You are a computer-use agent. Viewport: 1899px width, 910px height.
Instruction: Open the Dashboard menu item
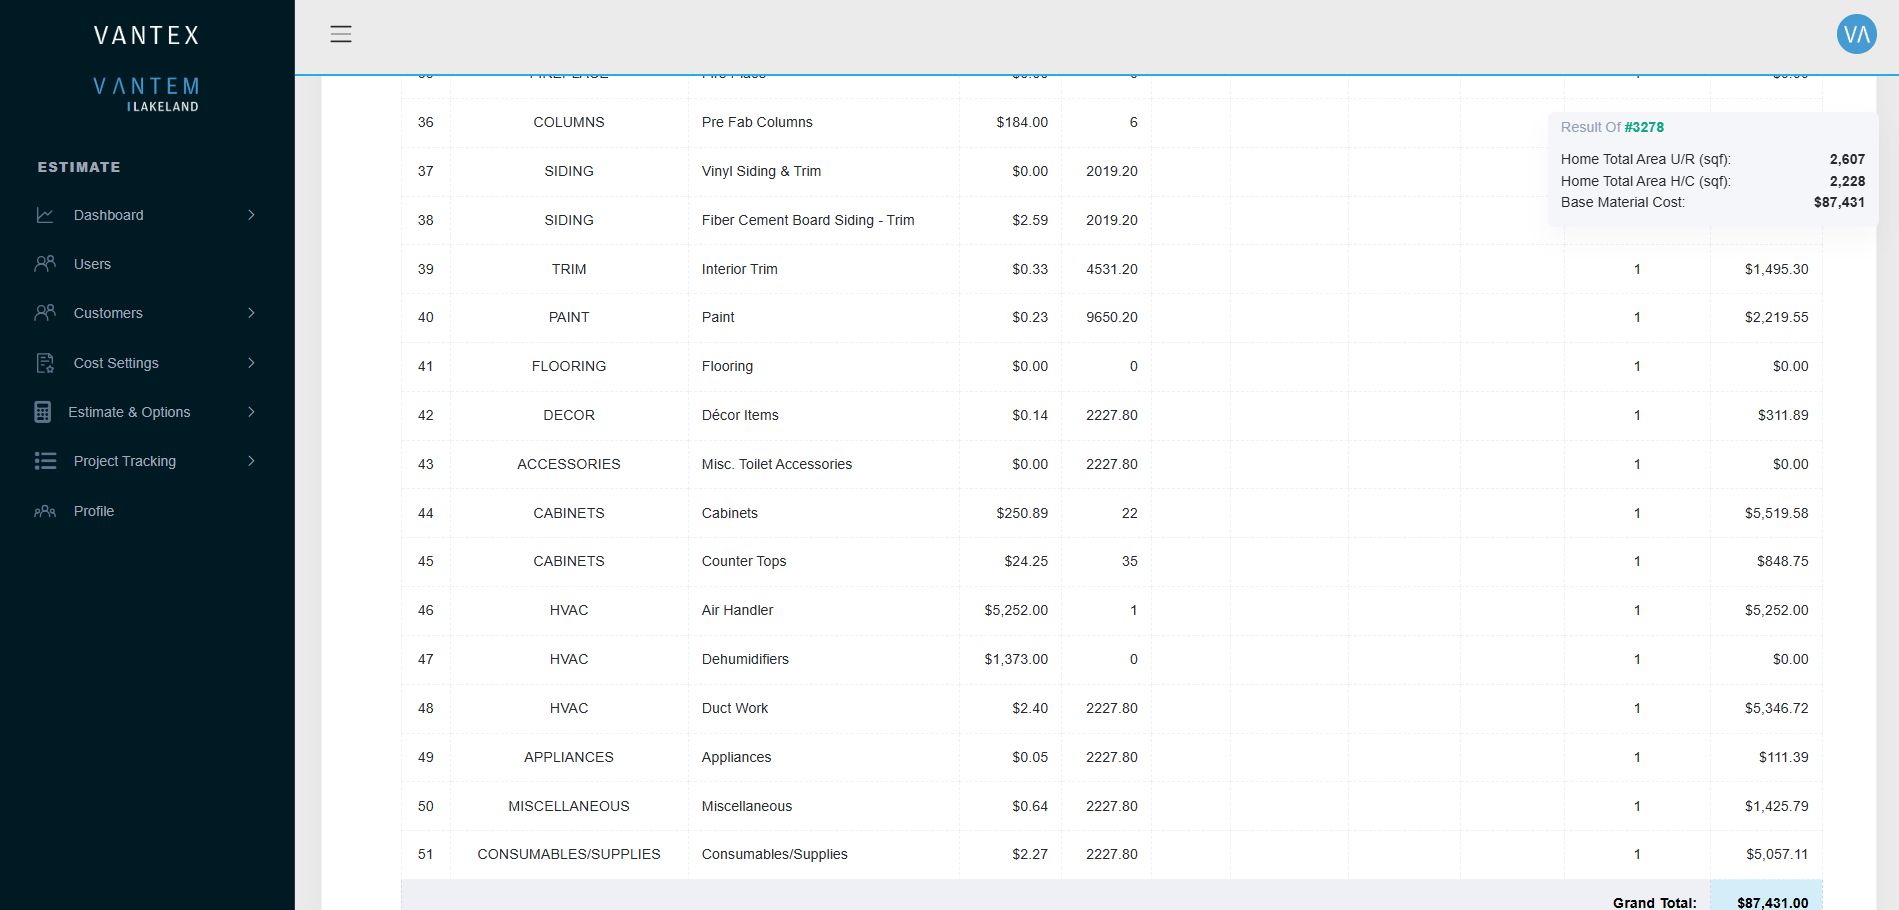[147, 215]
